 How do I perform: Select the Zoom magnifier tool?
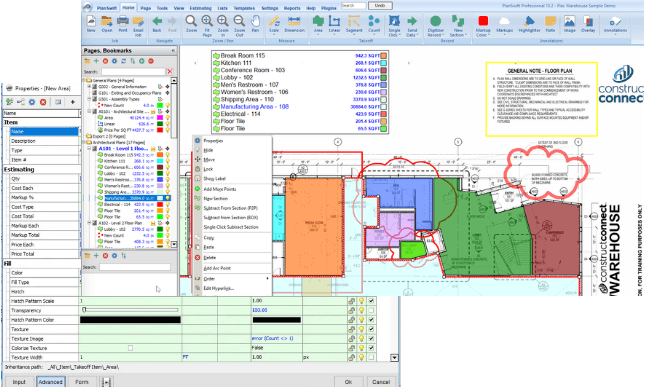point(191,21)
